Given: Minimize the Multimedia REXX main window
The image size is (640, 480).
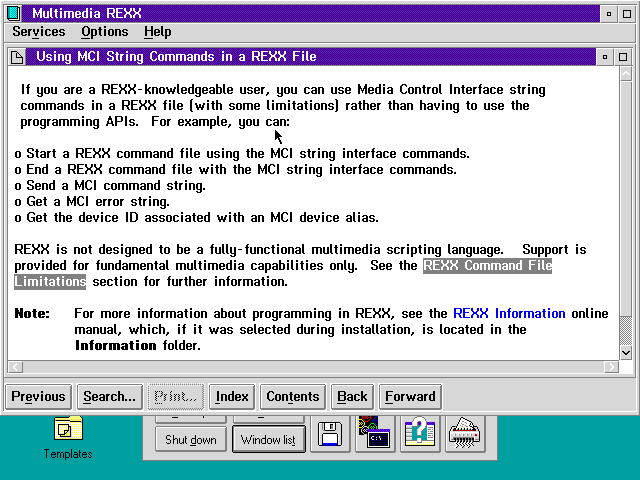Looking at the screenshot, I should 609,14.
